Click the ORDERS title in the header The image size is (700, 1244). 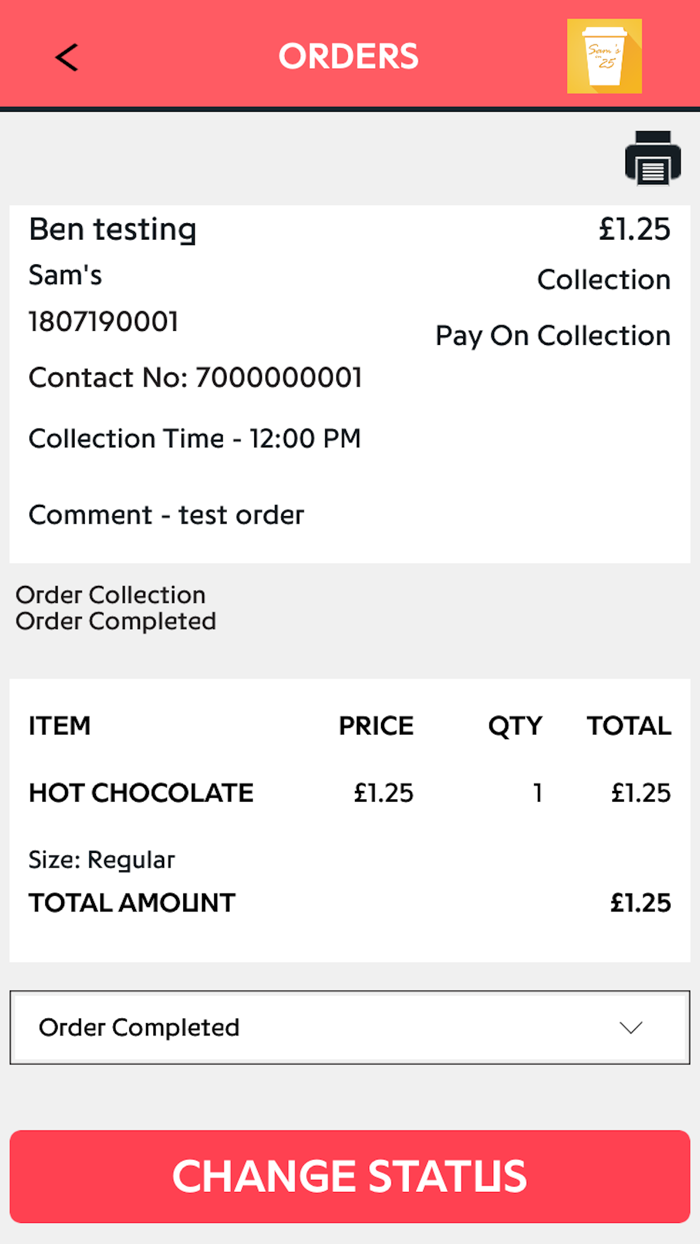(x=349, y=57)
